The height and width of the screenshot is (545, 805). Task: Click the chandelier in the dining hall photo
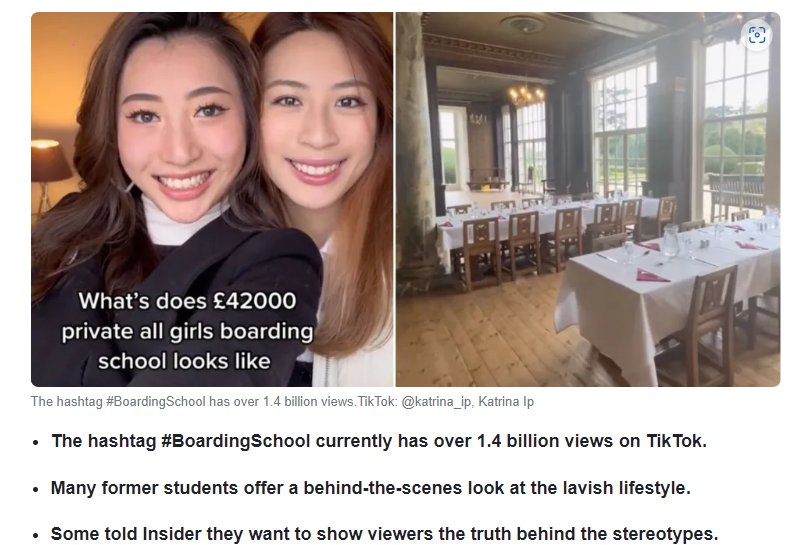[526, 94]
